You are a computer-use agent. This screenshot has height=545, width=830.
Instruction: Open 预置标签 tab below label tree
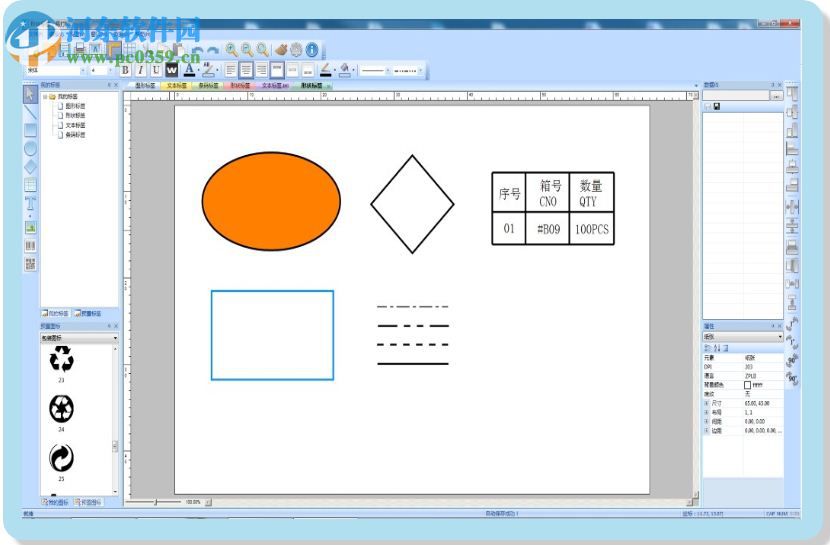(88, 313)
